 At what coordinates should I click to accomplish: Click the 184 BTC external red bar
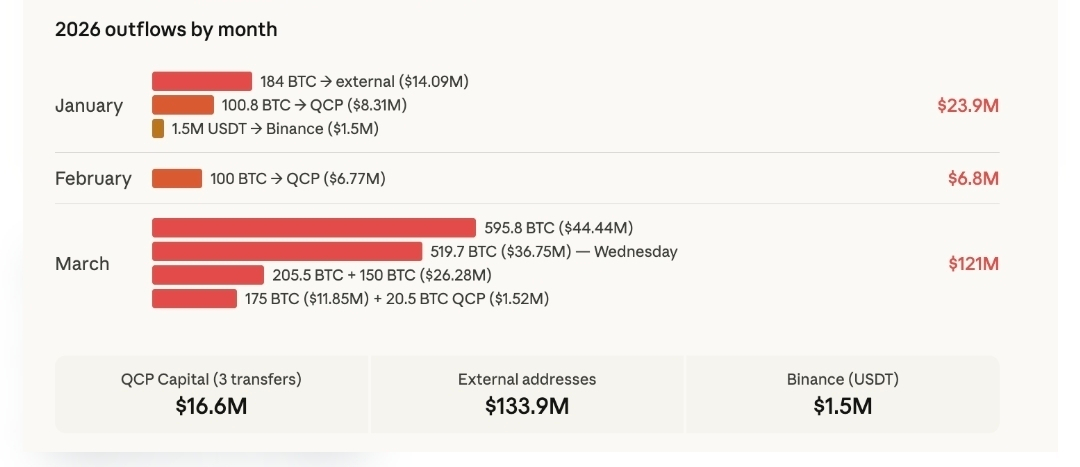click(202, 82)
